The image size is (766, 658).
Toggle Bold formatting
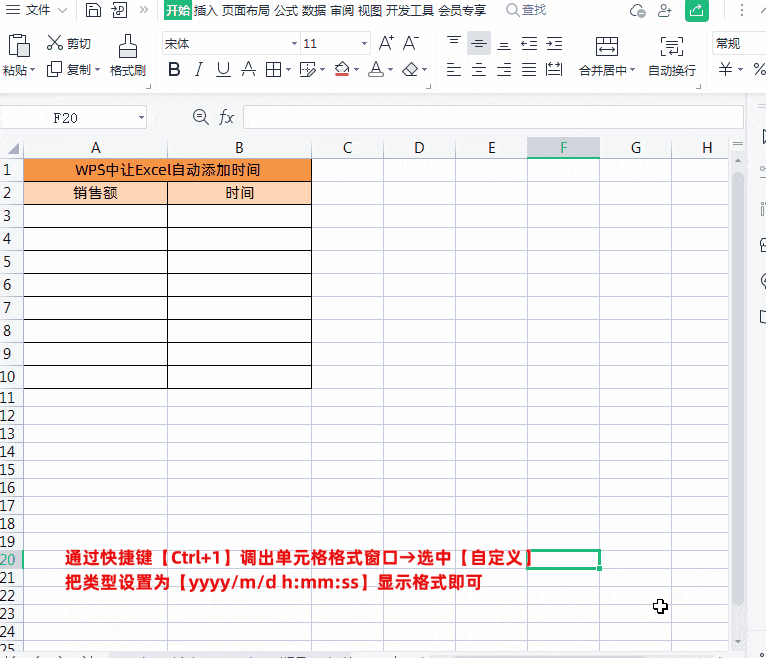tap(174, 70)
